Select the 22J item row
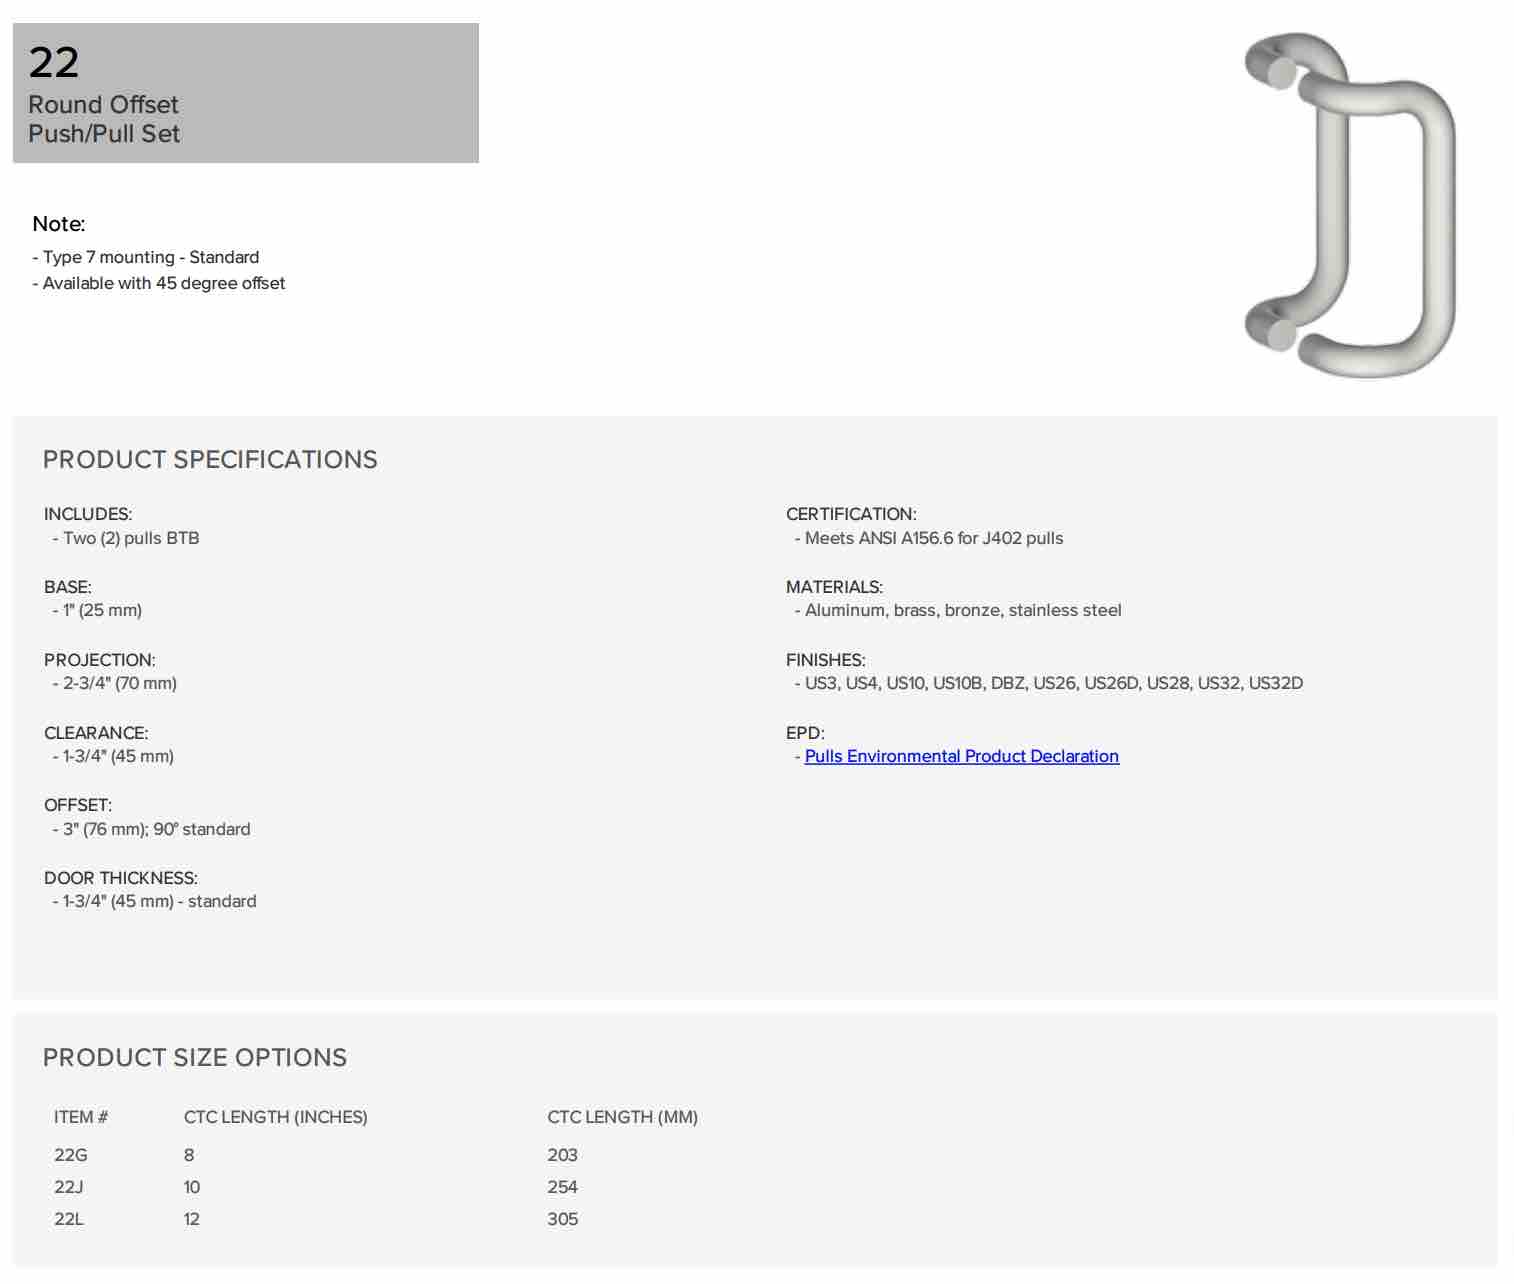The width and height of the screenshot is (1514, 1284). (x=376, y=1187)
